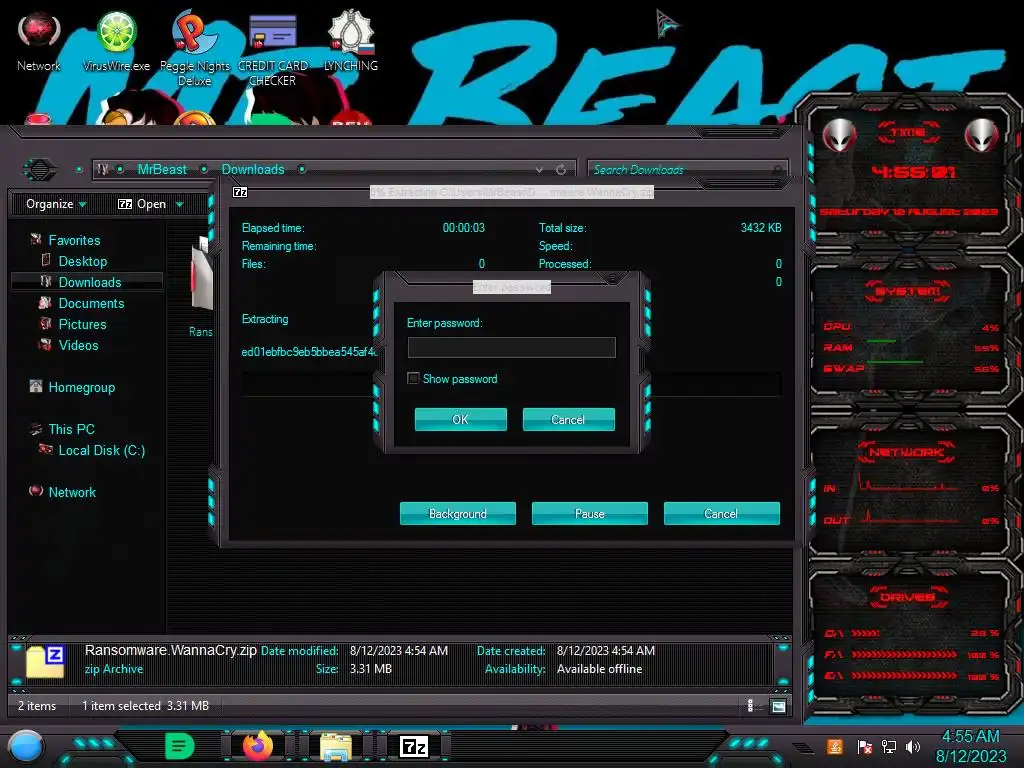Click the Action Center flag tray icon
This screenshot has height=768, width=1024.
[x=864, y=747]
